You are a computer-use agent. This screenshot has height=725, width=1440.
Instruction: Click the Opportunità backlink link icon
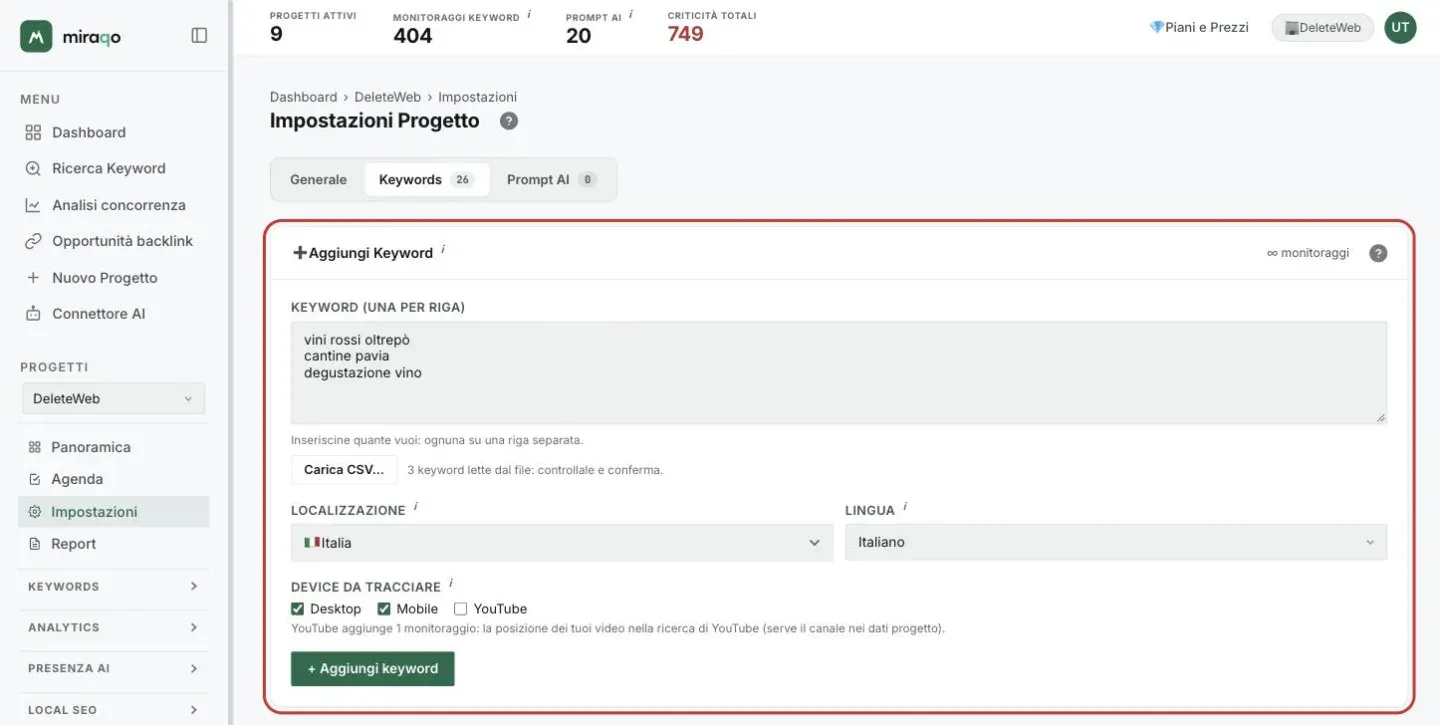(33, 241)
